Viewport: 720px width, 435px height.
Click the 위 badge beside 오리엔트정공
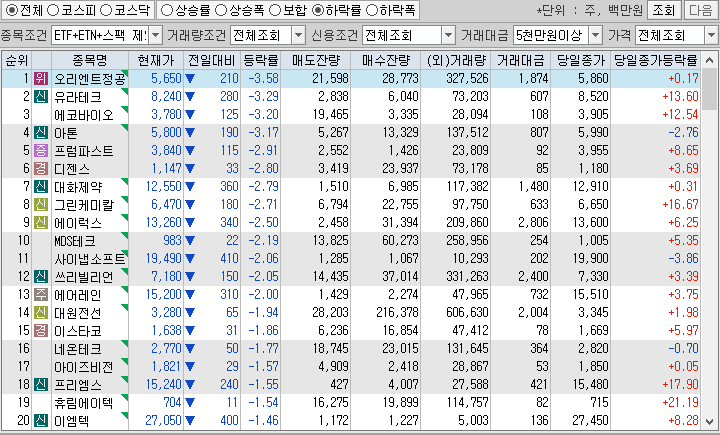tap(41, 79)
